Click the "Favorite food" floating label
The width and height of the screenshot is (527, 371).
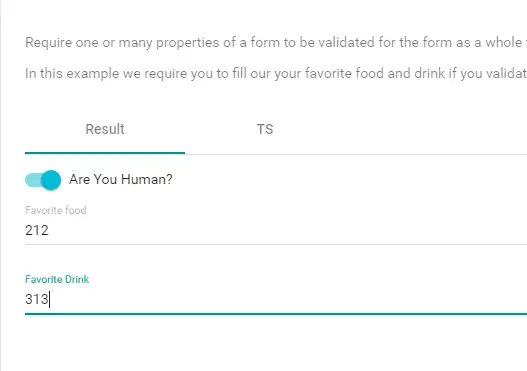[x=56, y=210]
